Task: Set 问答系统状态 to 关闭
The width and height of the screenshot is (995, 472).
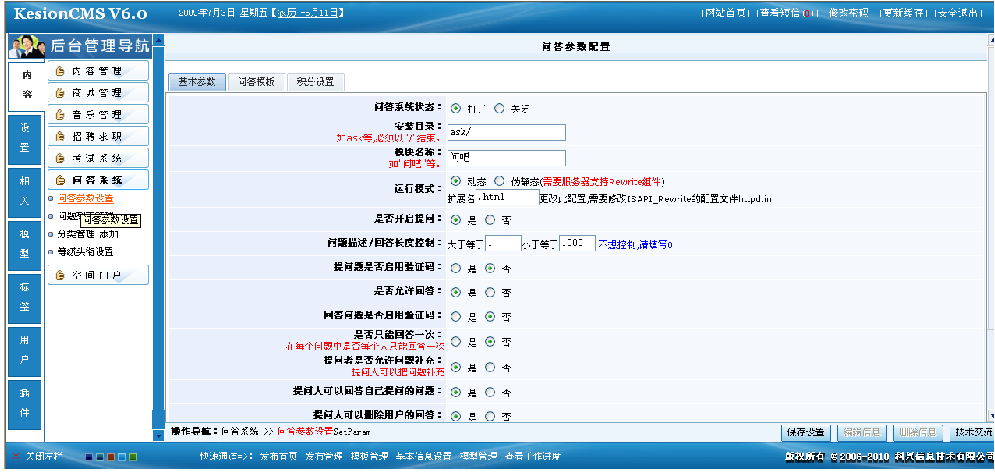Action: 499,108
